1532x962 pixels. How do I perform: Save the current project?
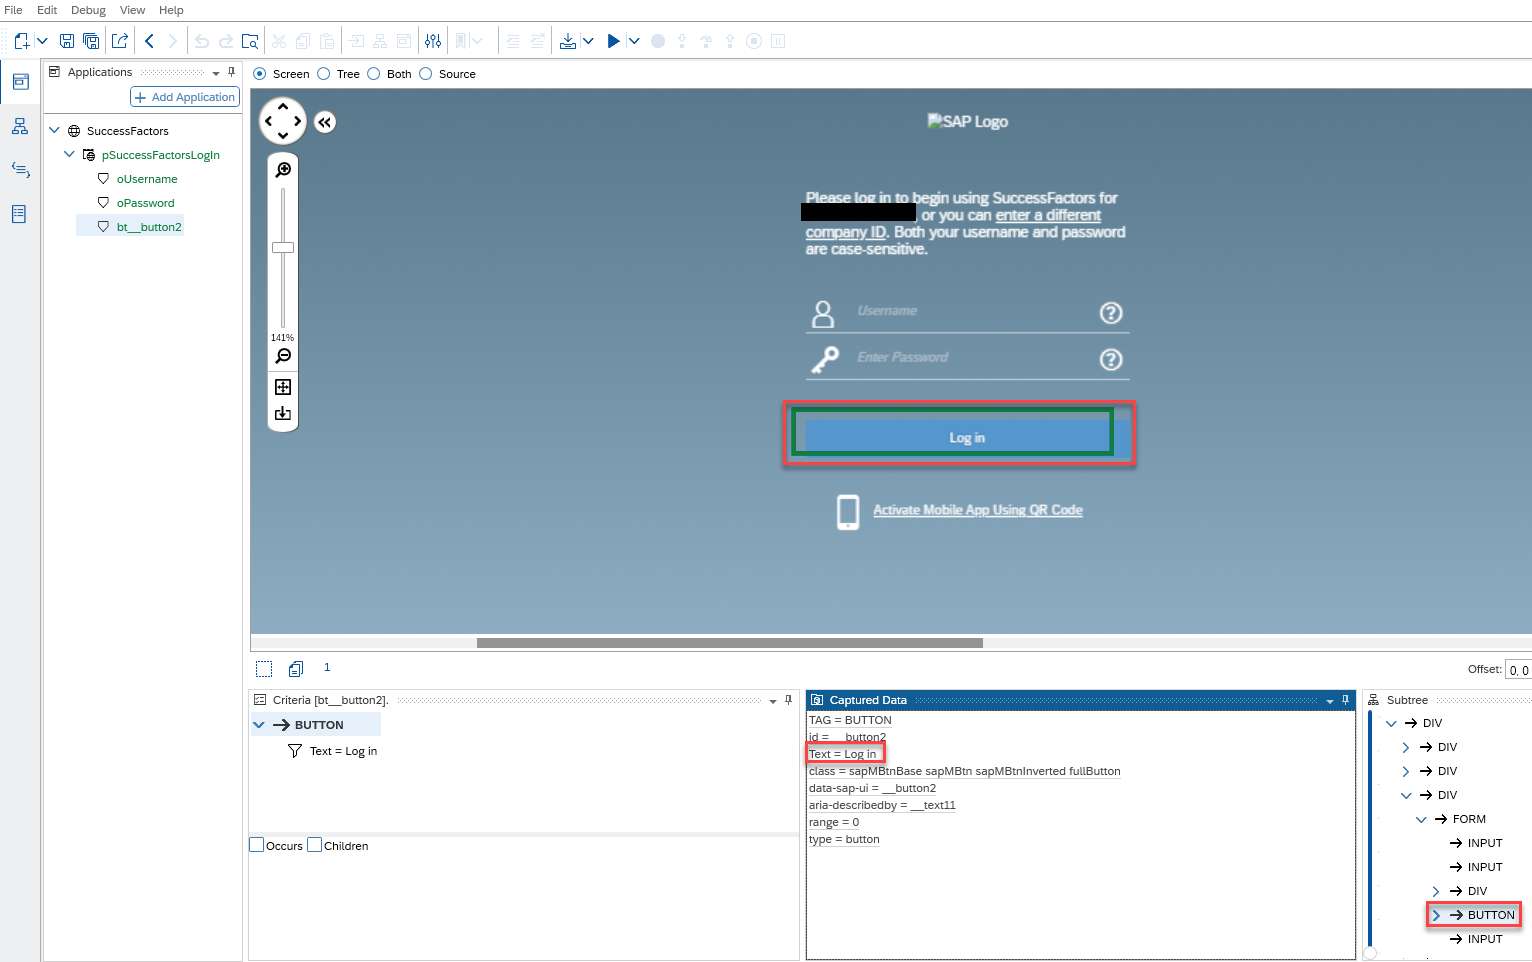click(67, 40)
